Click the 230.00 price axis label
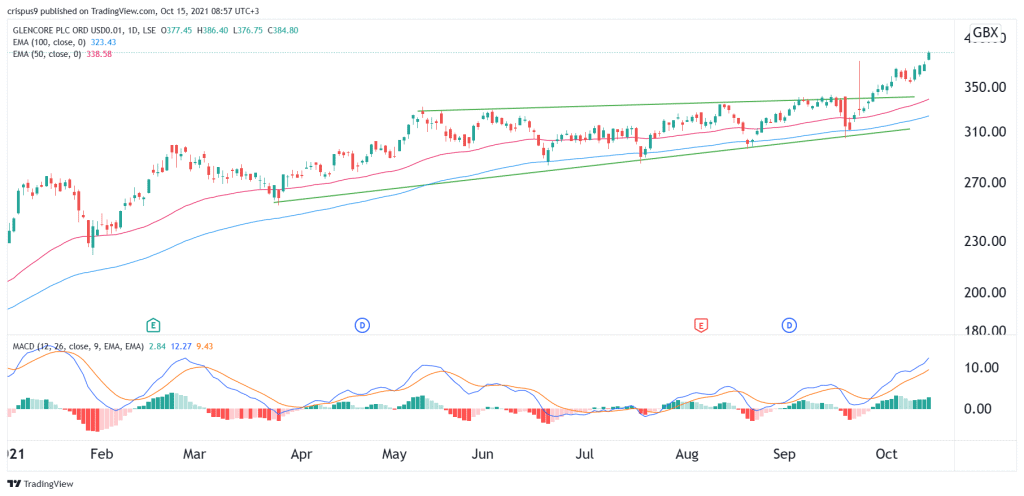The image size is (1024, 496). 987,241
